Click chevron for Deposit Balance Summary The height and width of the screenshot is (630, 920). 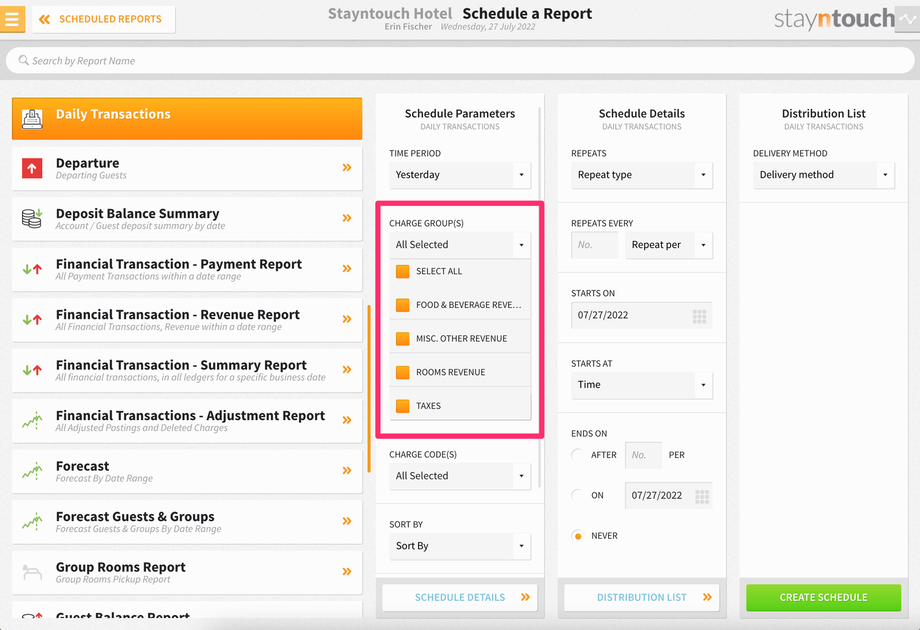pos(347,218)
